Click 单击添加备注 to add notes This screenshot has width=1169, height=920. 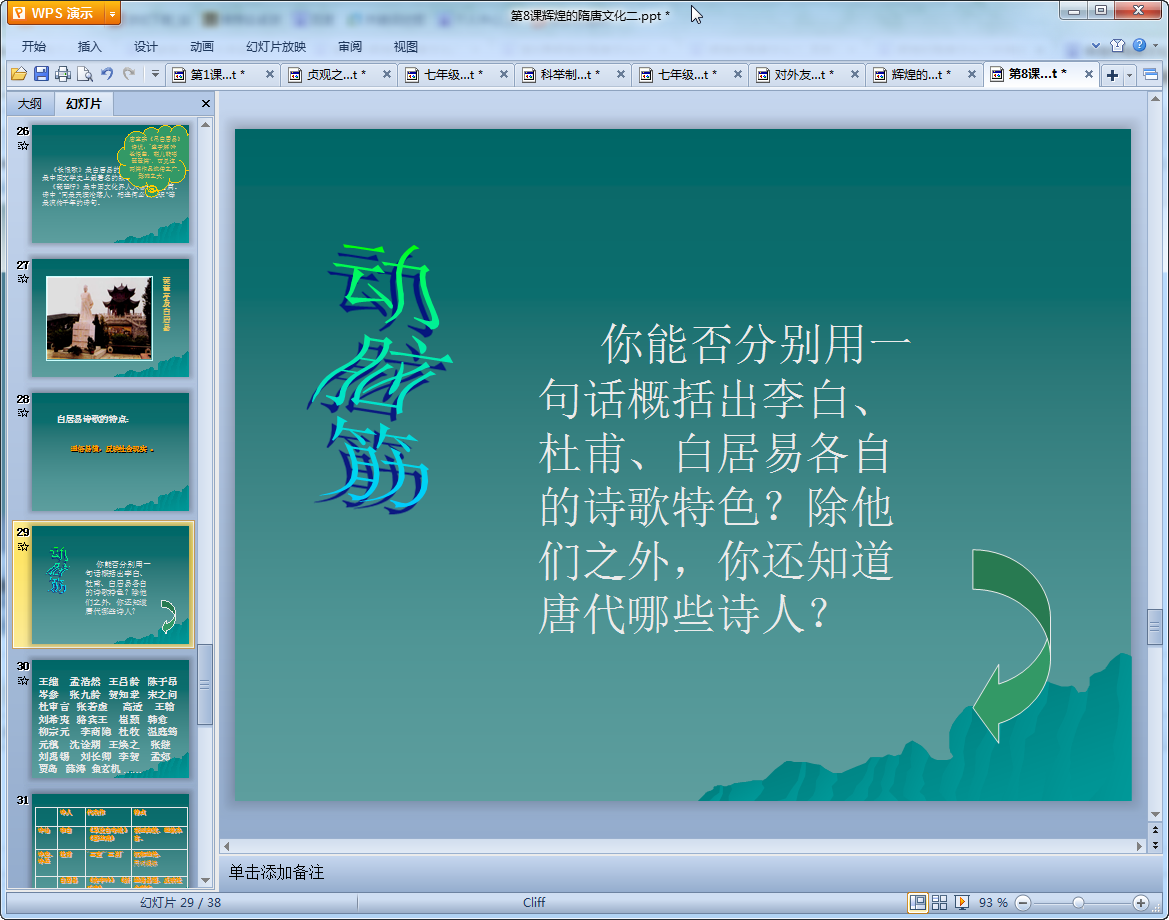277,872
